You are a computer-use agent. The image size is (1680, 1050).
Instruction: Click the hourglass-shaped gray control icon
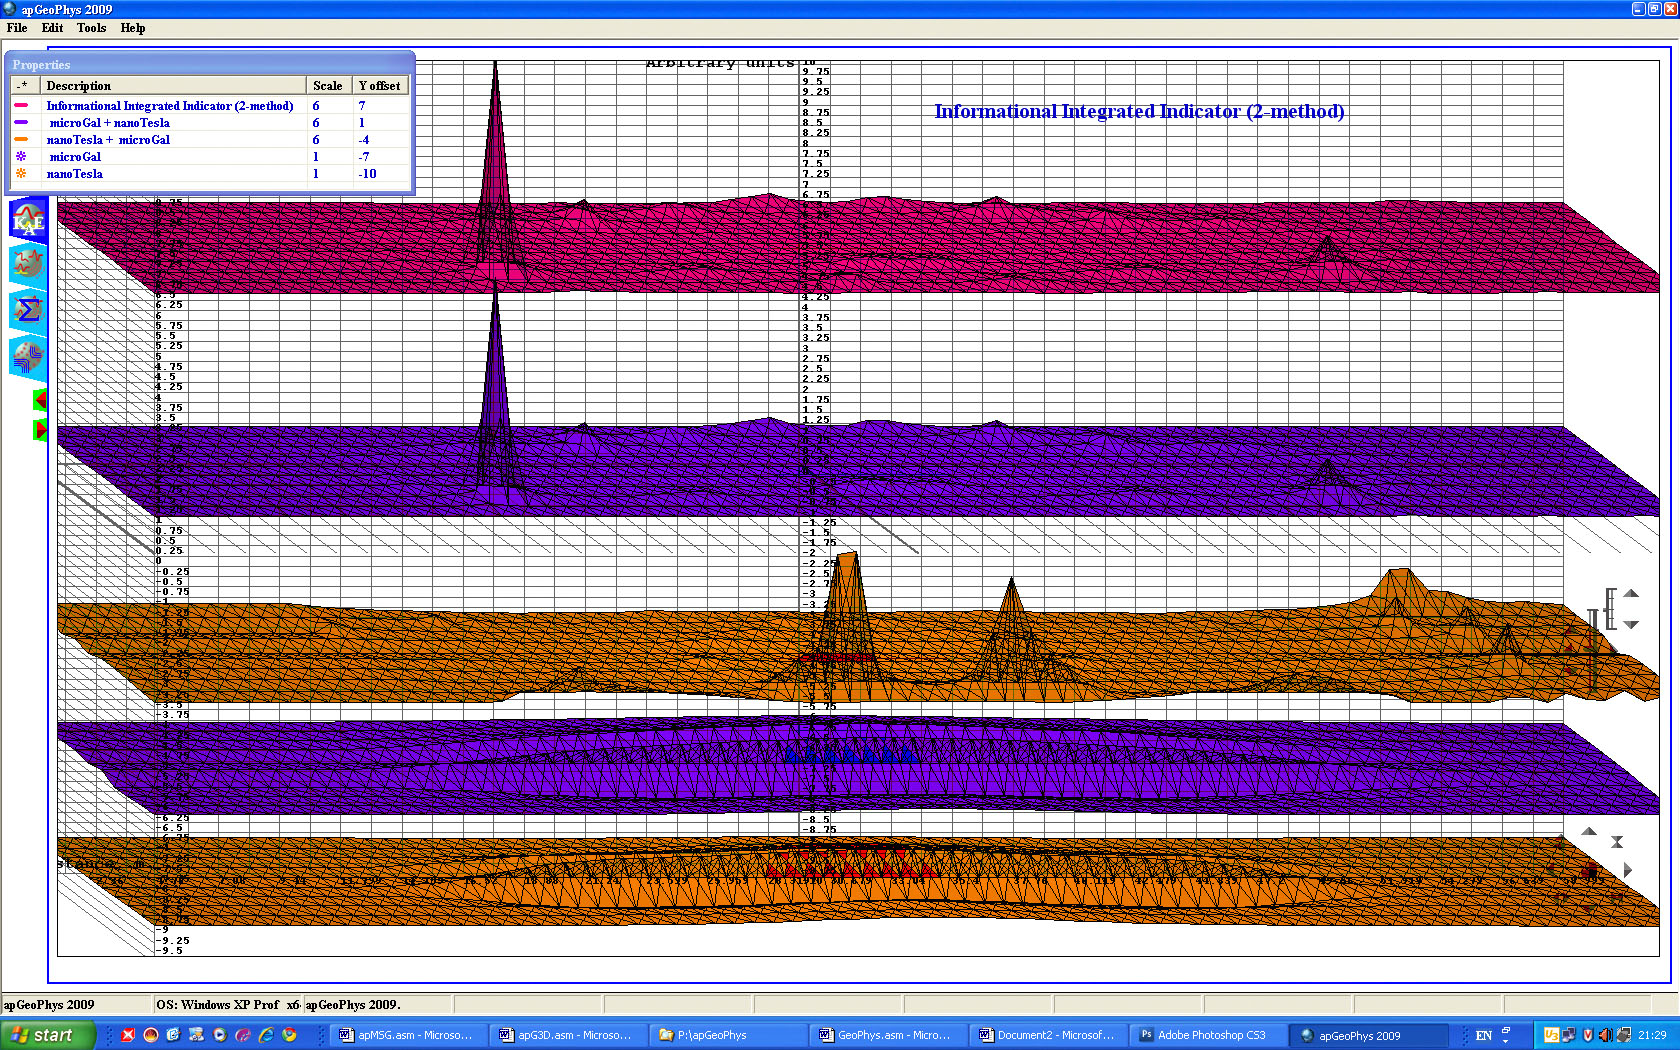point(1616,842)
